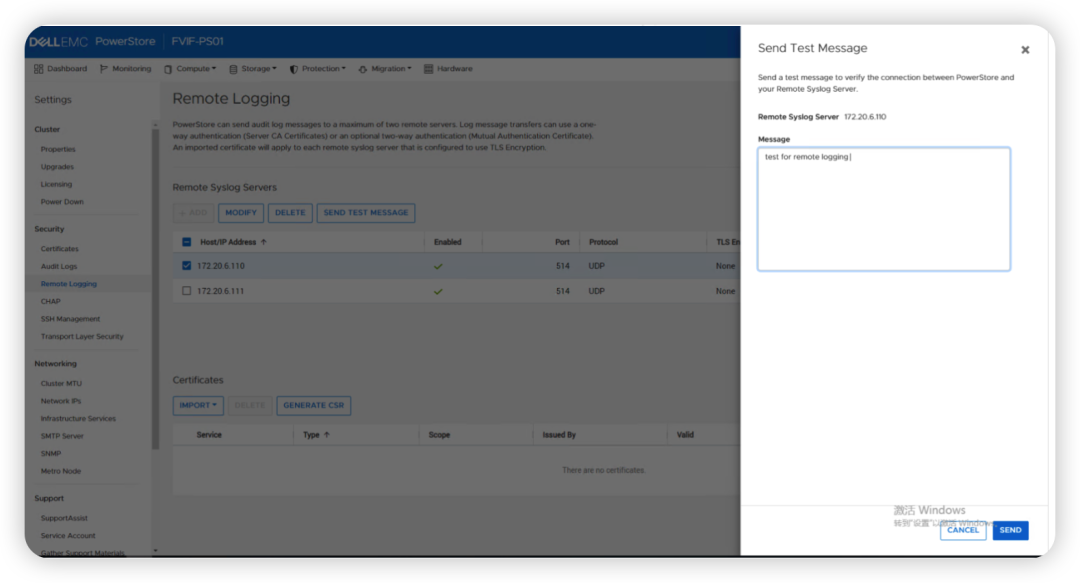Screen dimensions: 1080x583
Task: Click the Issued By column header
Action: pyautogui.click(x=559, y=435)
